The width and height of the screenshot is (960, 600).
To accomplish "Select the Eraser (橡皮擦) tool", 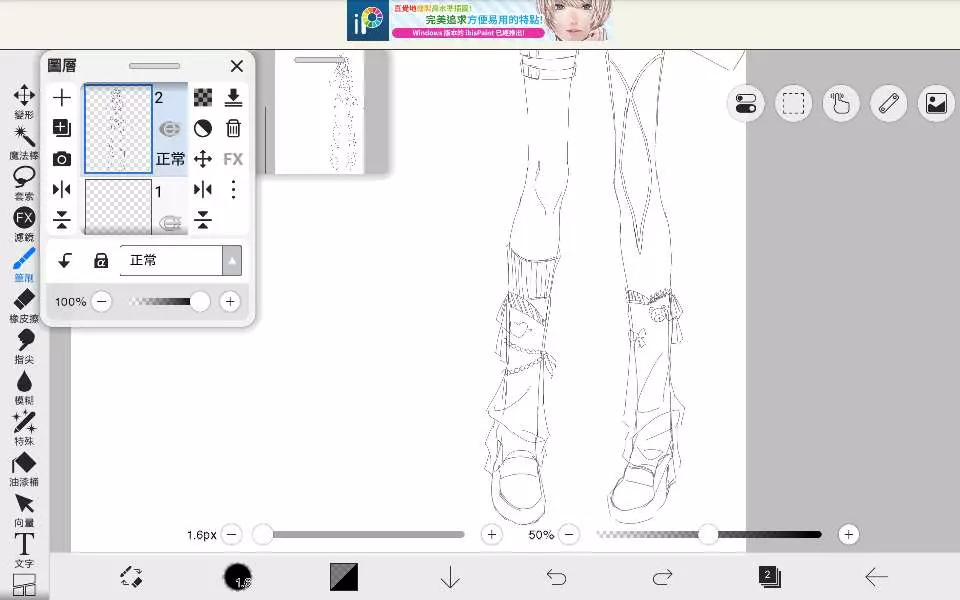I will [x=24, y=305].
